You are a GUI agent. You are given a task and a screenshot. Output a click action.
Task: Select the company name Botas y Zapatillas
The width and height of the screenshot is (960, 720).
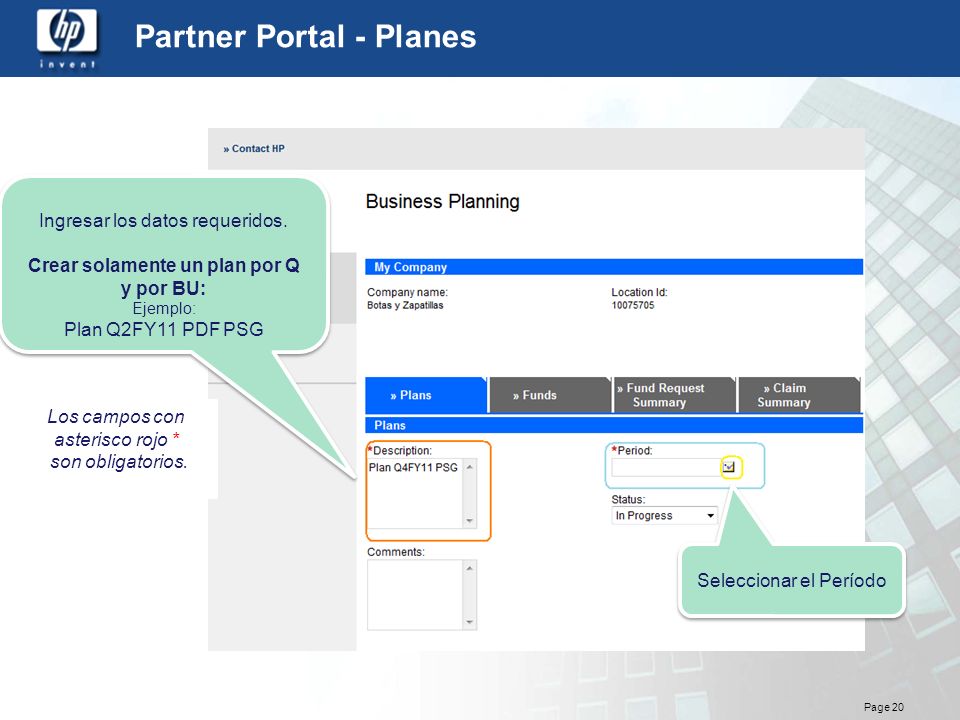405,306
